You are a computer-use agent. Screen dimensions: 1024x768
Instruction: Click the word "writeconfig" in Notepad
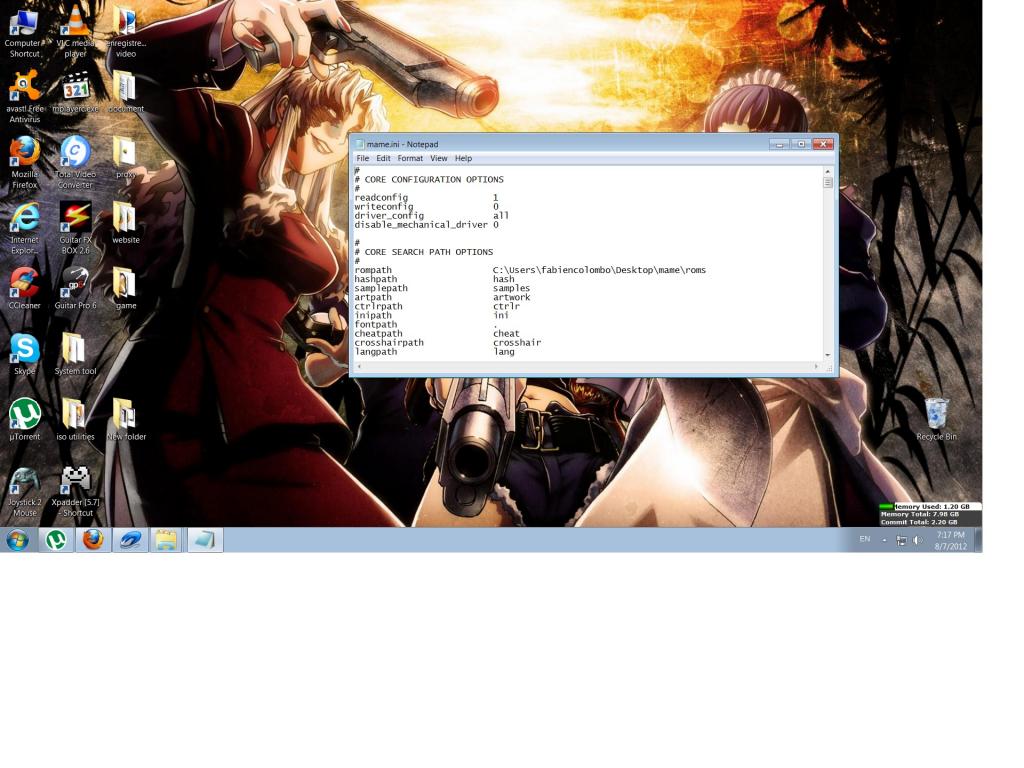pos(384,206)
